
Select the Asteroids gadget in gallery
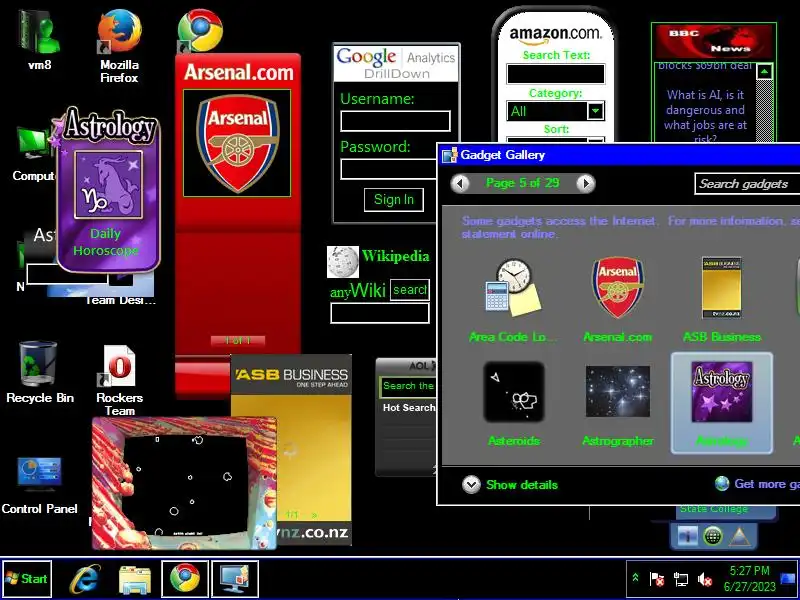(x=514, y=403)
